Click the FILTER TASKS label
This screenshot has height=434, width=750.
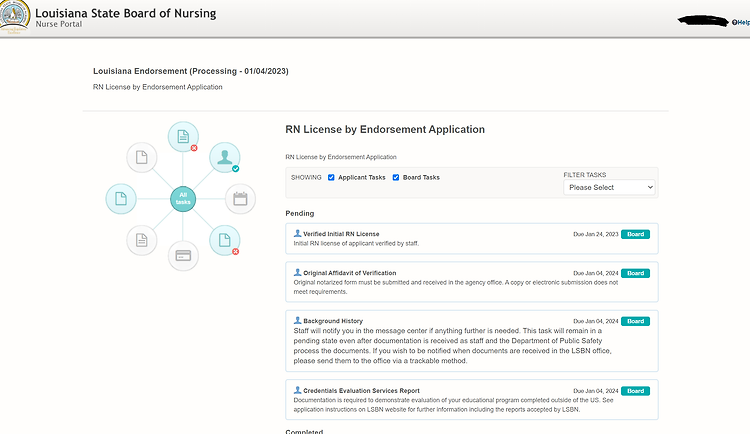pyautogui.click(x=585, y=175)
